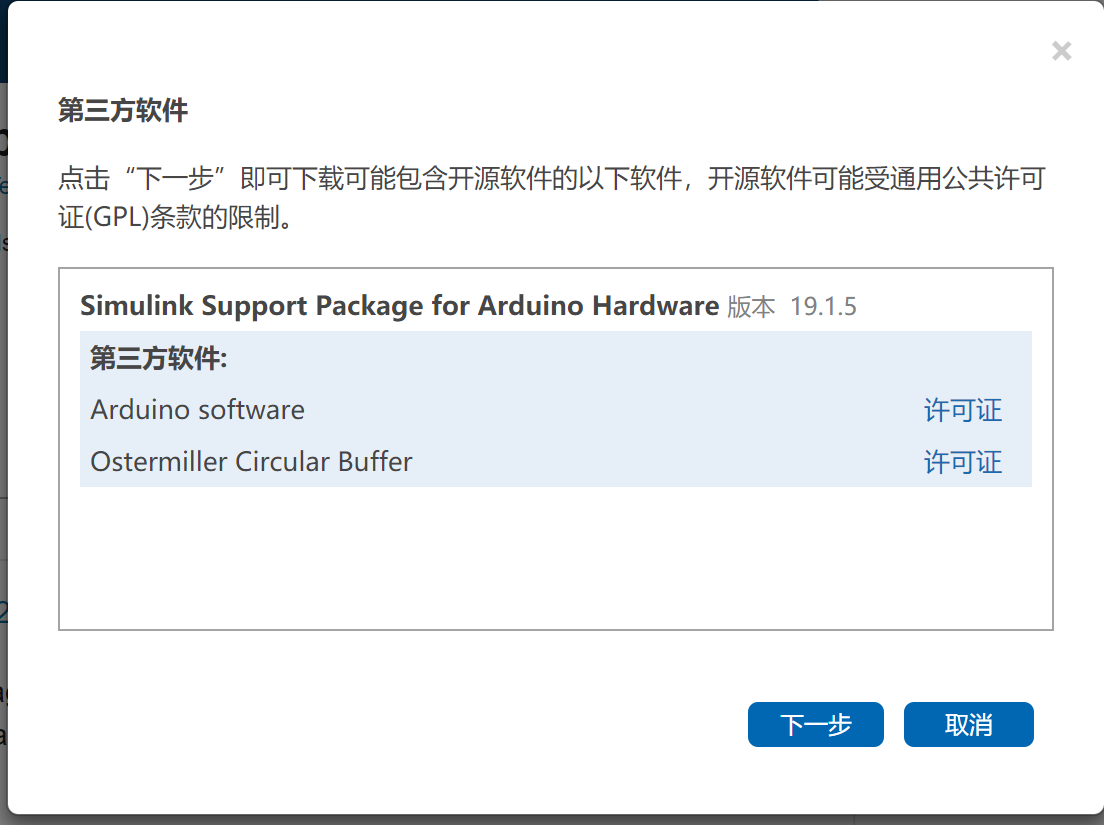The height and width of the screenshot is (825, 1104).
Task: Click 取消 to abort the installation
Action: [967, 724]
